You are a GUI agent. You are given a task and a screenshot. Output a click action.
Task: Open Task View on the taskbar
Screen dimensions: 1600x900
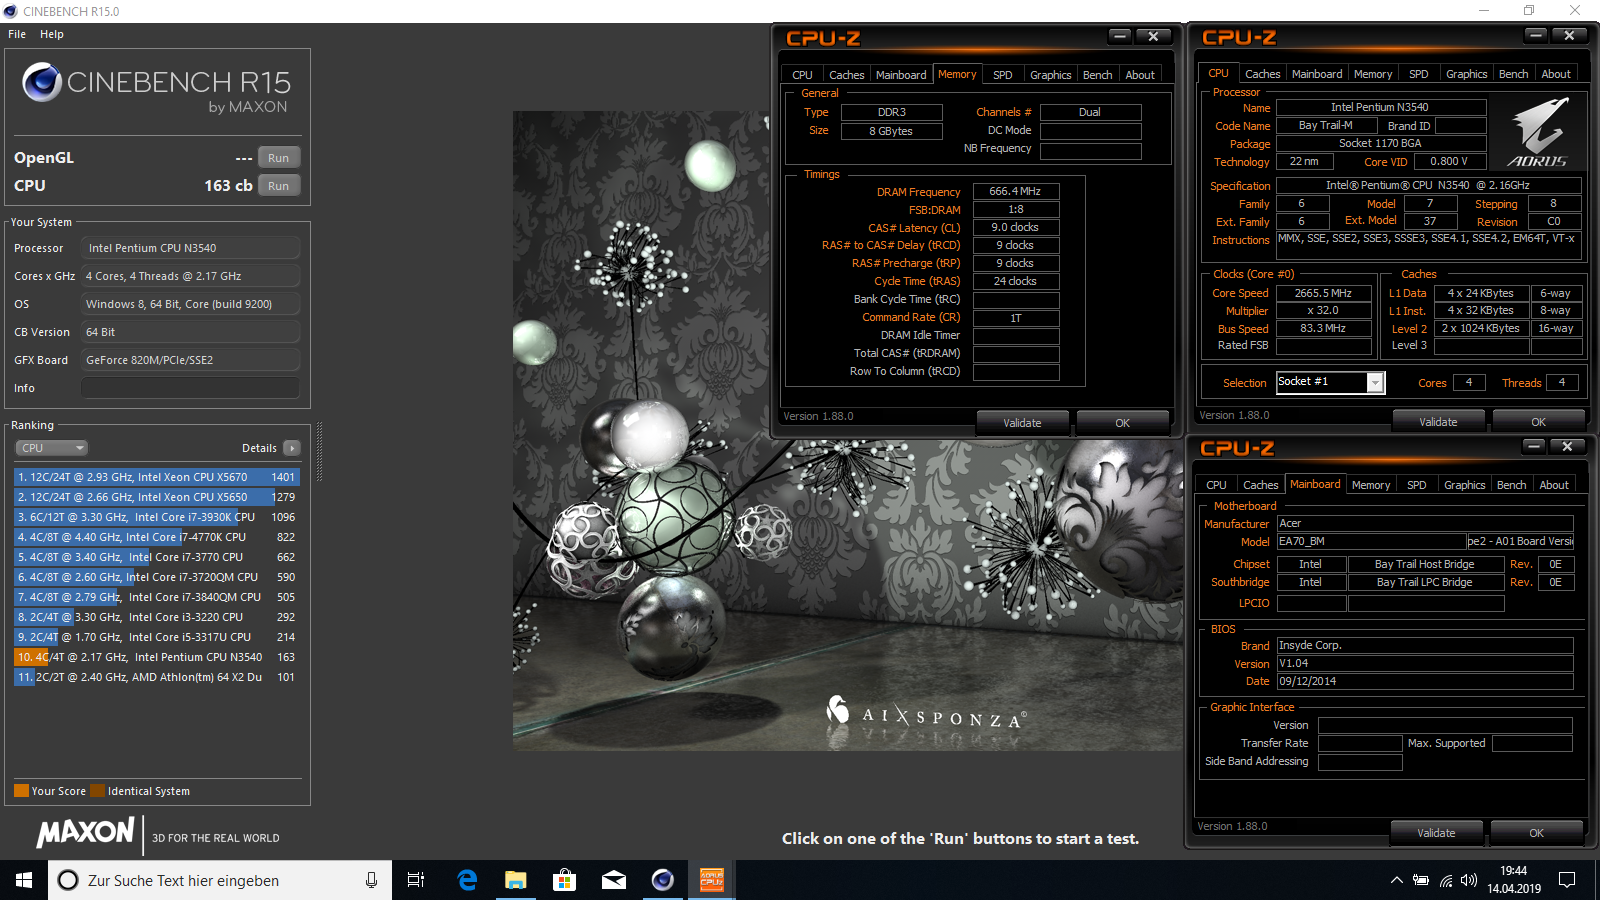[416, 880]
